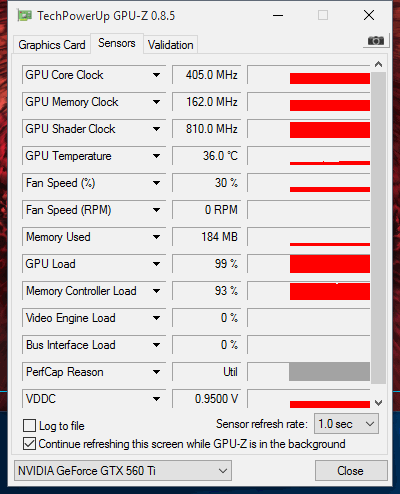Click the vertical scrollbar track
The height and width of the screenshot is (494, 400).
coord(378,228)
